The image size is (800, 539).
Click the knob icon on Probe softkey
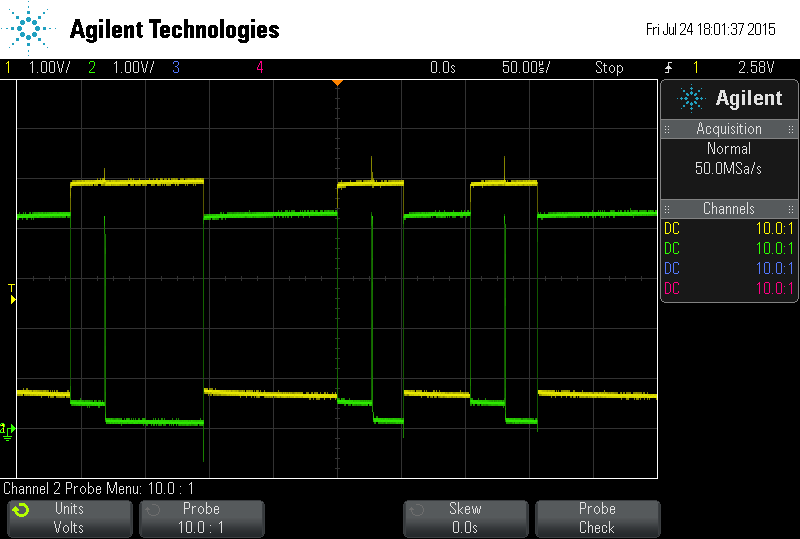(153, 510)
